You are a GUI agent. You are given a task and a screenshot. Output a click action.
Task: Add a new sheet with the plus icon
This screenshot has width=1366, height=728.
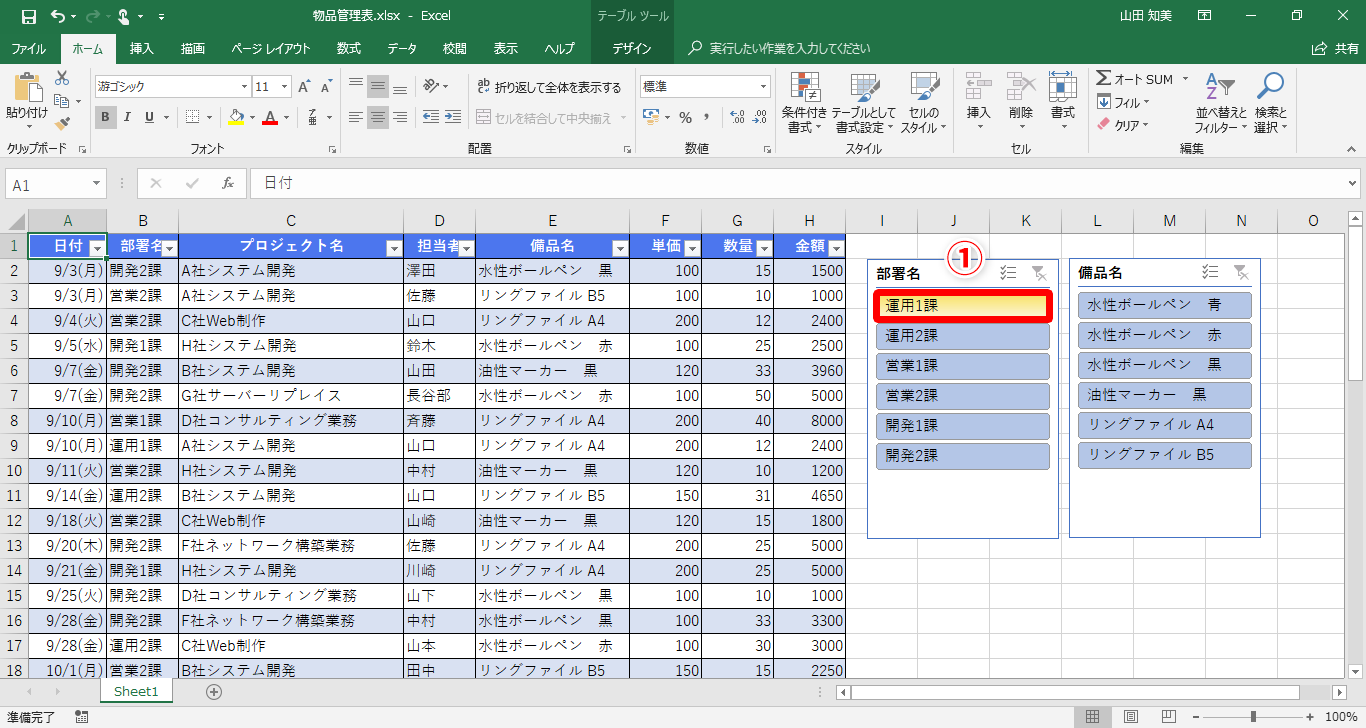pos(214,691)
